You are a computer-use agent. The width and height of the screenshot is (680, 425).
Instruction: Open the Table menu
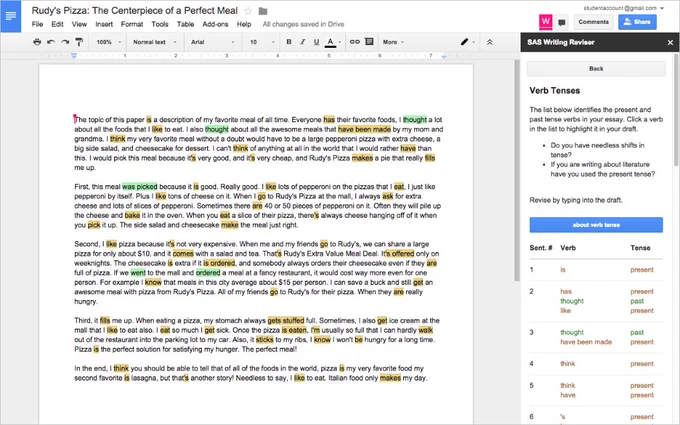tap(185, 24)
